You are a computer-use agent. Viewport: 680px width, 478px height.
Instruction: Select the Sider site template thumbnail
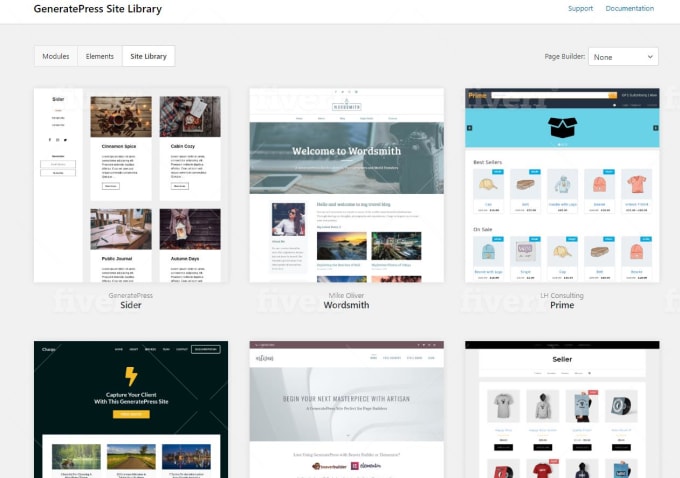tap(131, 185)
